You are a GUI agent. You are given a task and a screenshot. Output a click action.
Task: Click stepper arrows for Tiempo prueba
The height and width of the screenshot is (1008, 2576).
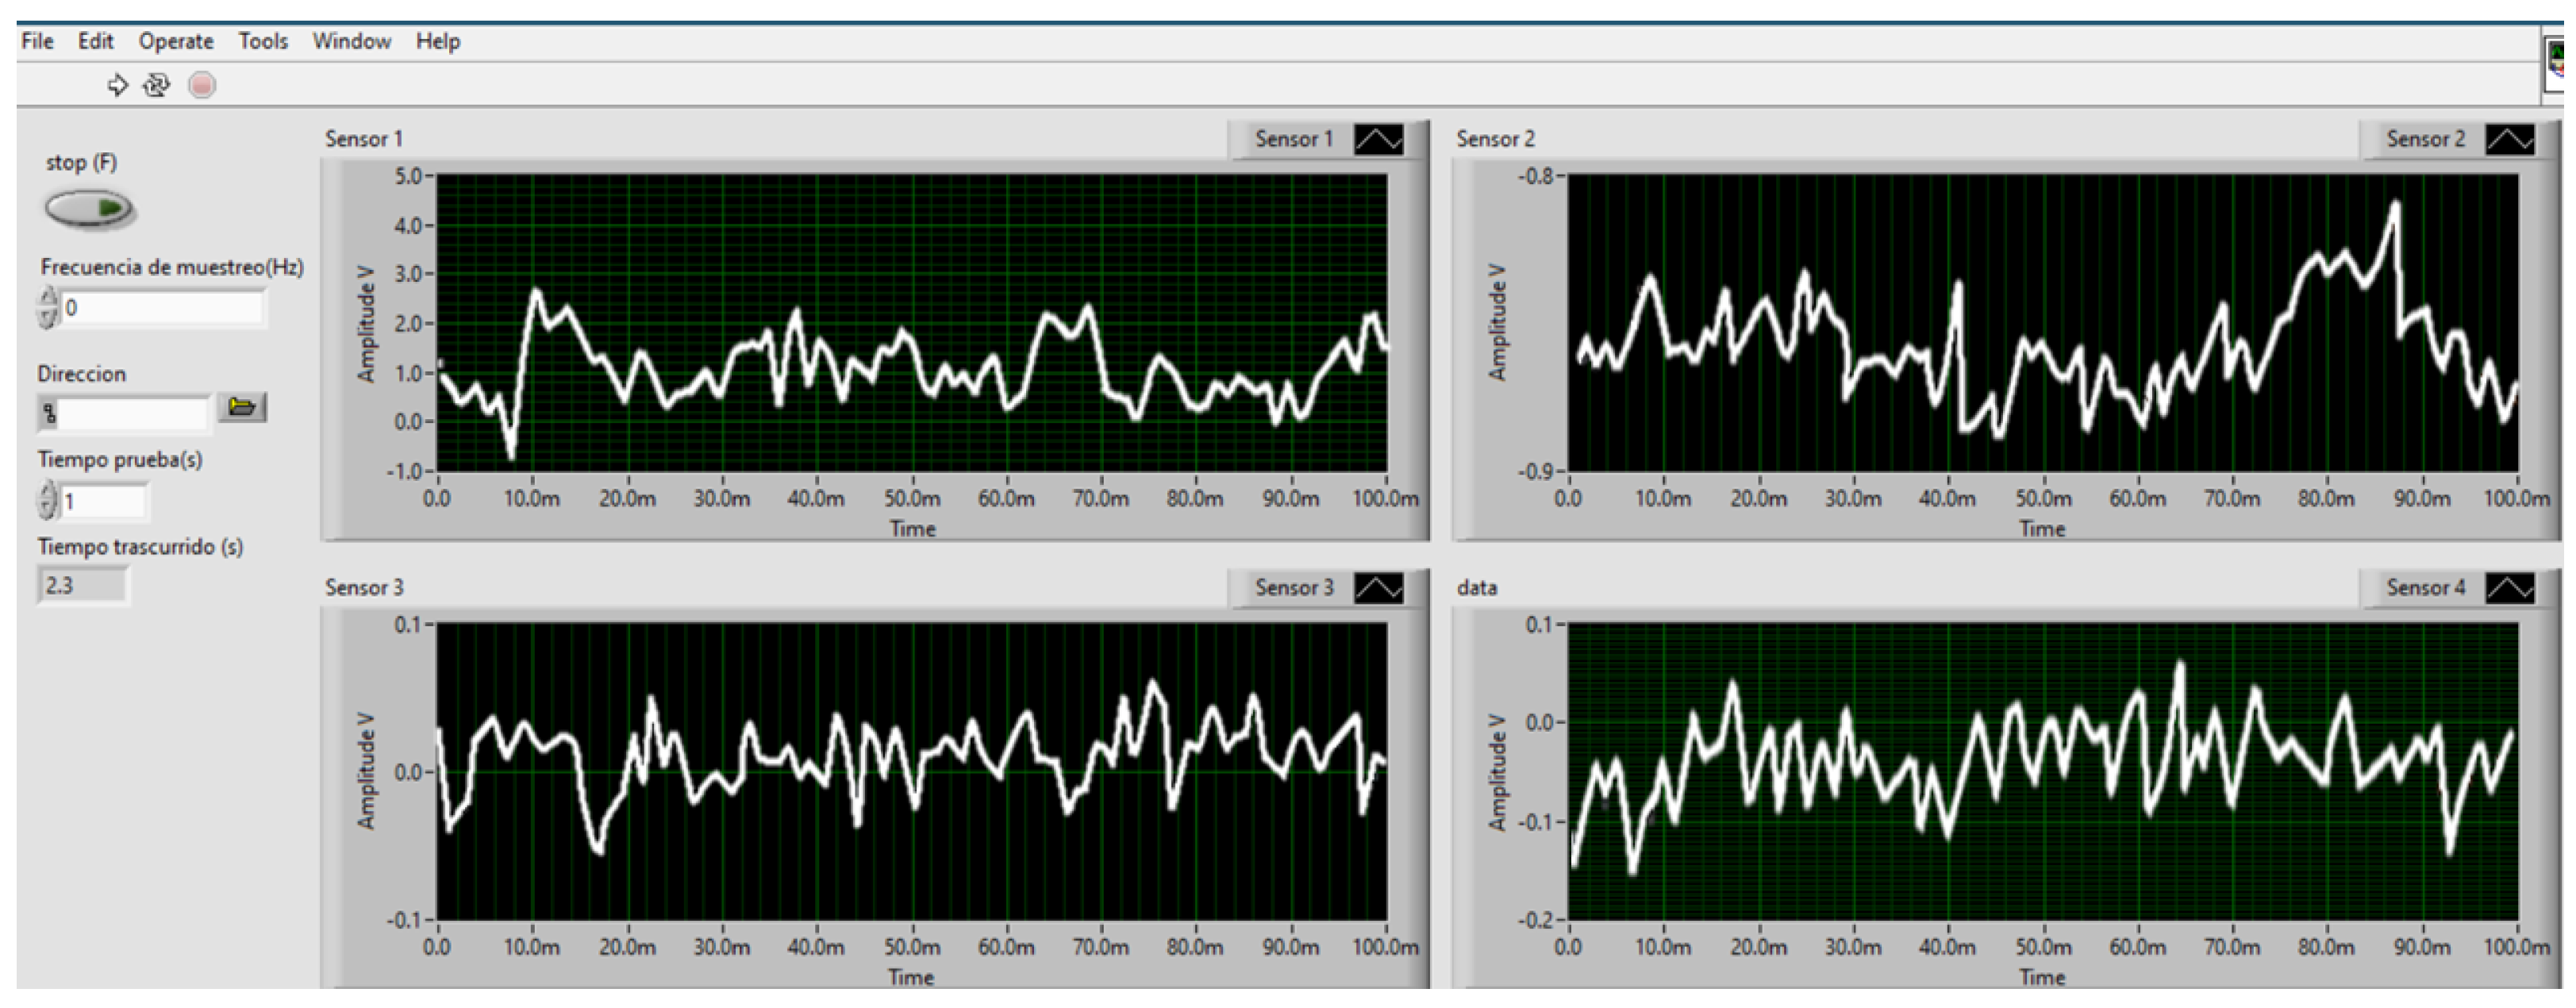[x=47, y=500]
